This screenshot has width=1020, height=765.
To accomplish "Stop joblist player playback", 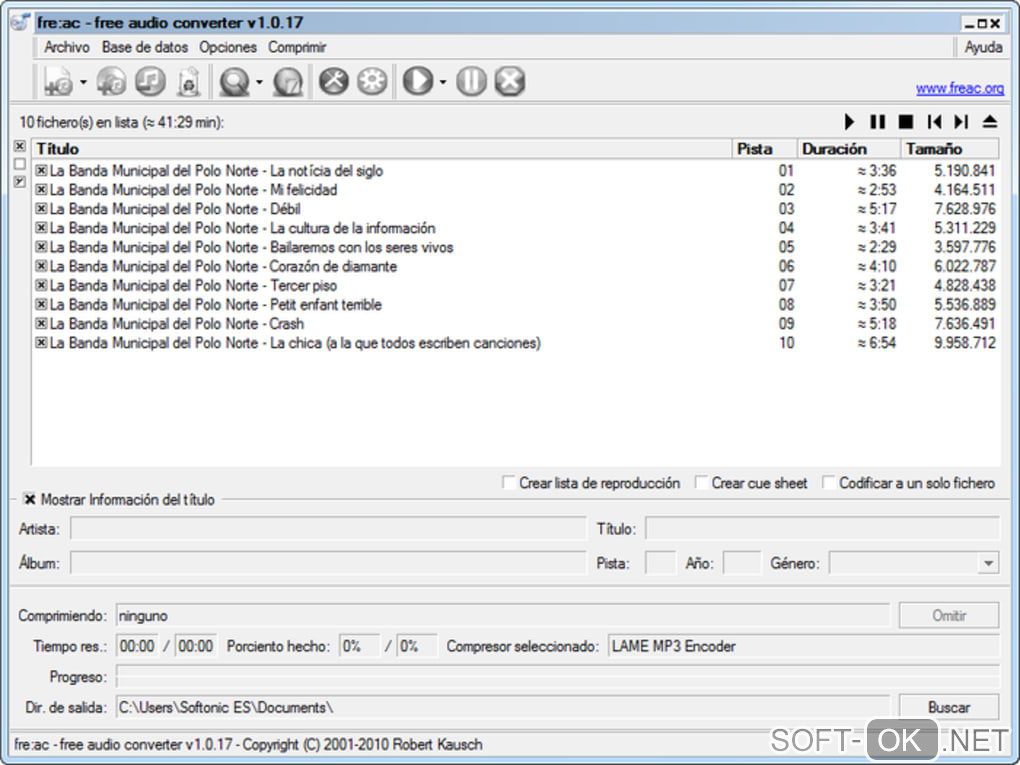I will click(906, 122).
